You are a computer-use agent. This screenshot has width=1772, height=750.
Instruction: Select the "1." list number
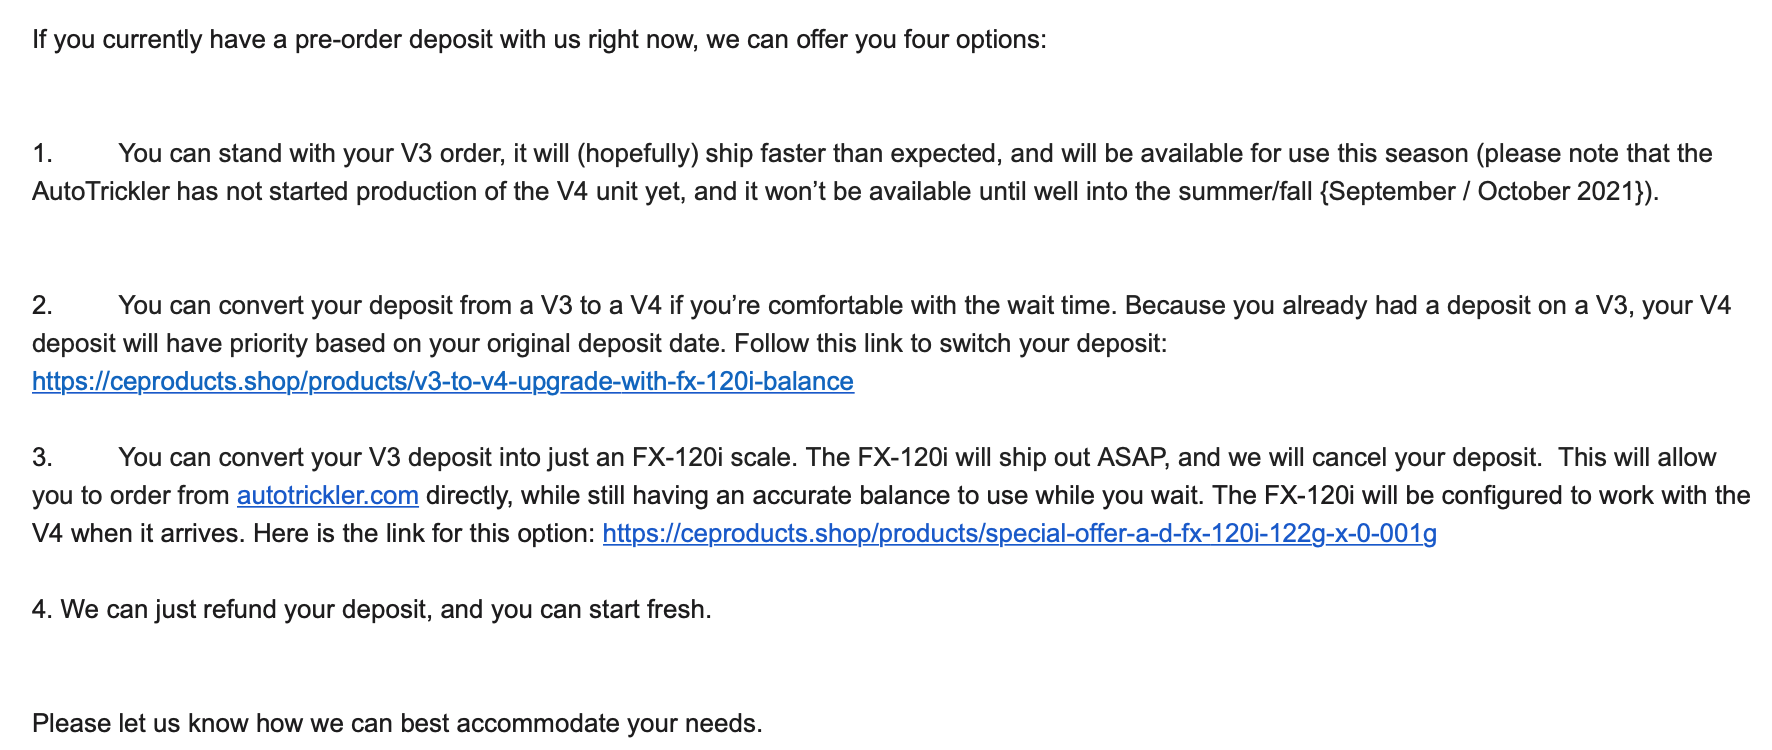tap(42, 153)
